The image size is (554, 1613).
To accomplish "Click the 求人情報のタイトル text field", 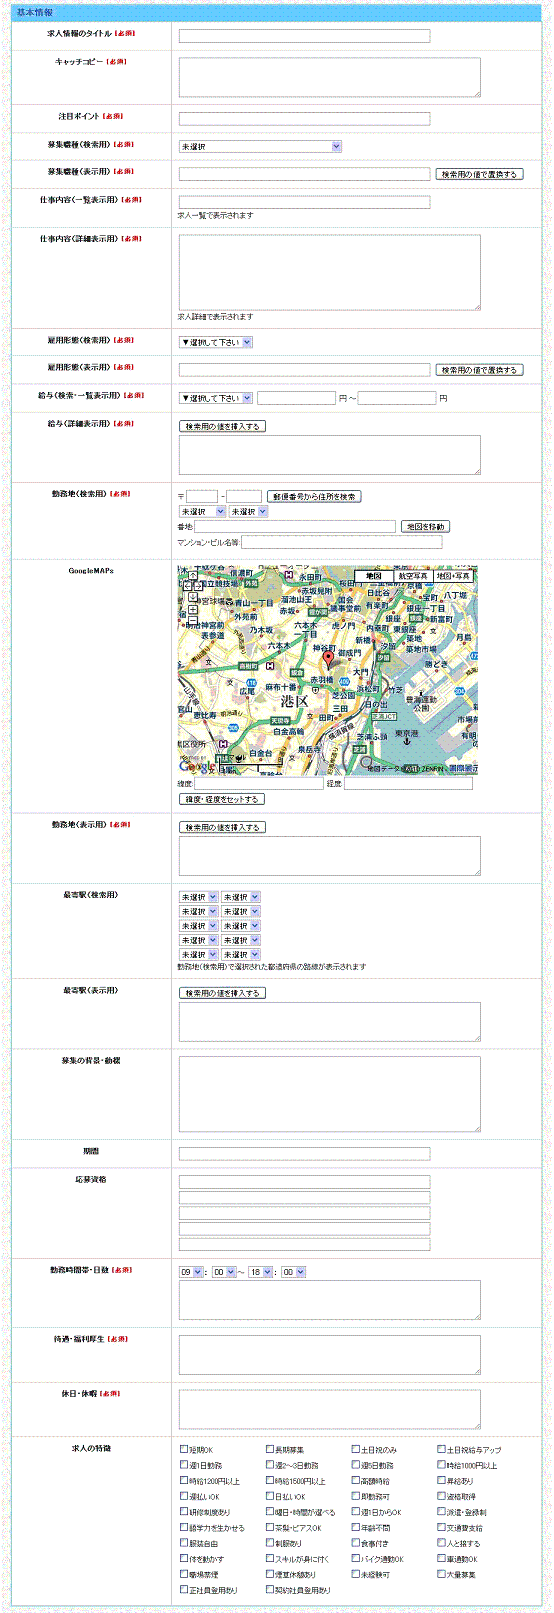I will pyautogui.click(x=304, y=36).
